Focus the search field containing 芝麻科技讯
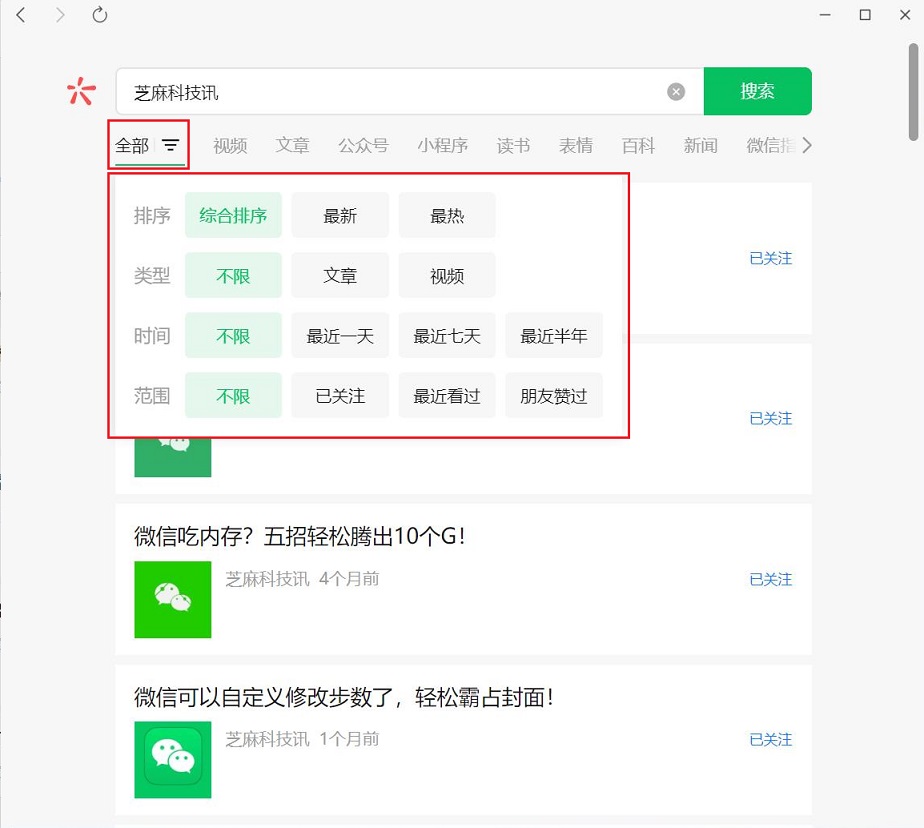 click(410, 91)
